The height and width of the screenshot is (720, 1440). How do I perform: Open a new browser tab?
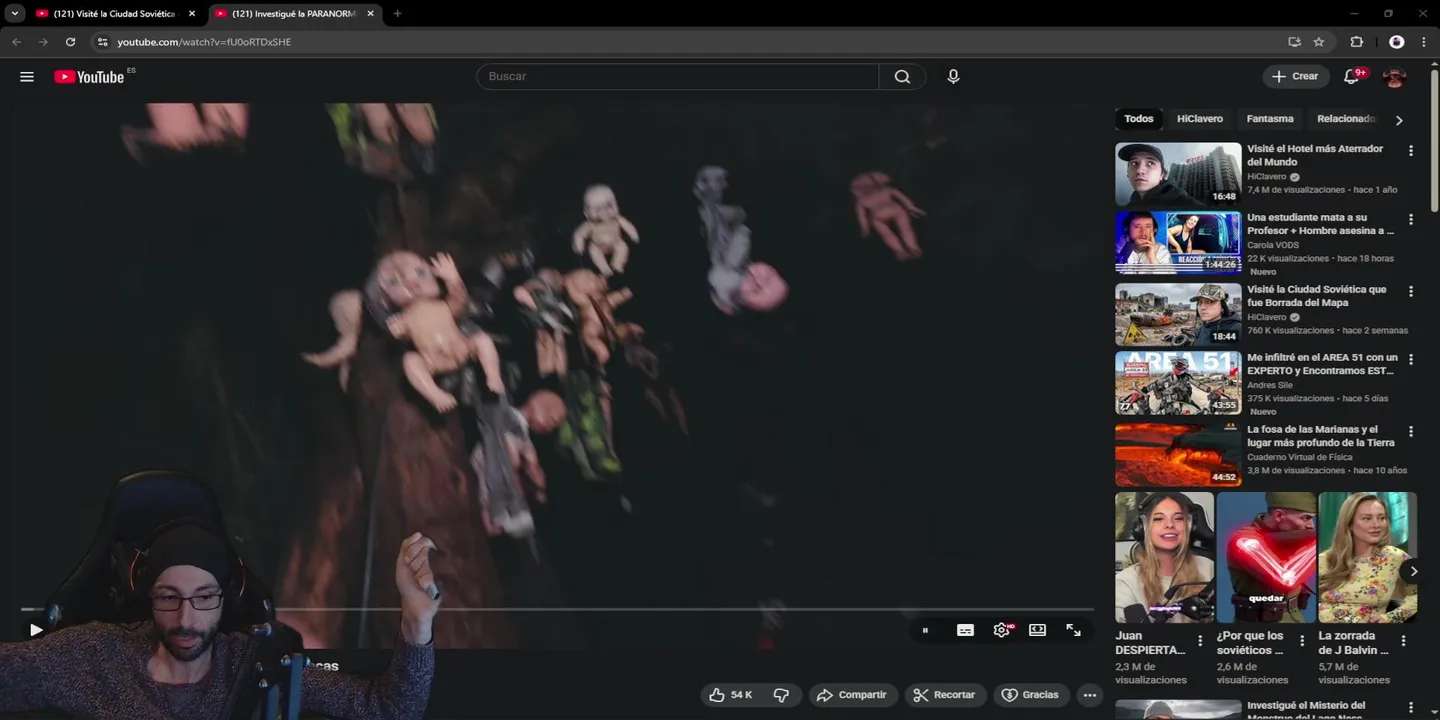pos(397,14)
